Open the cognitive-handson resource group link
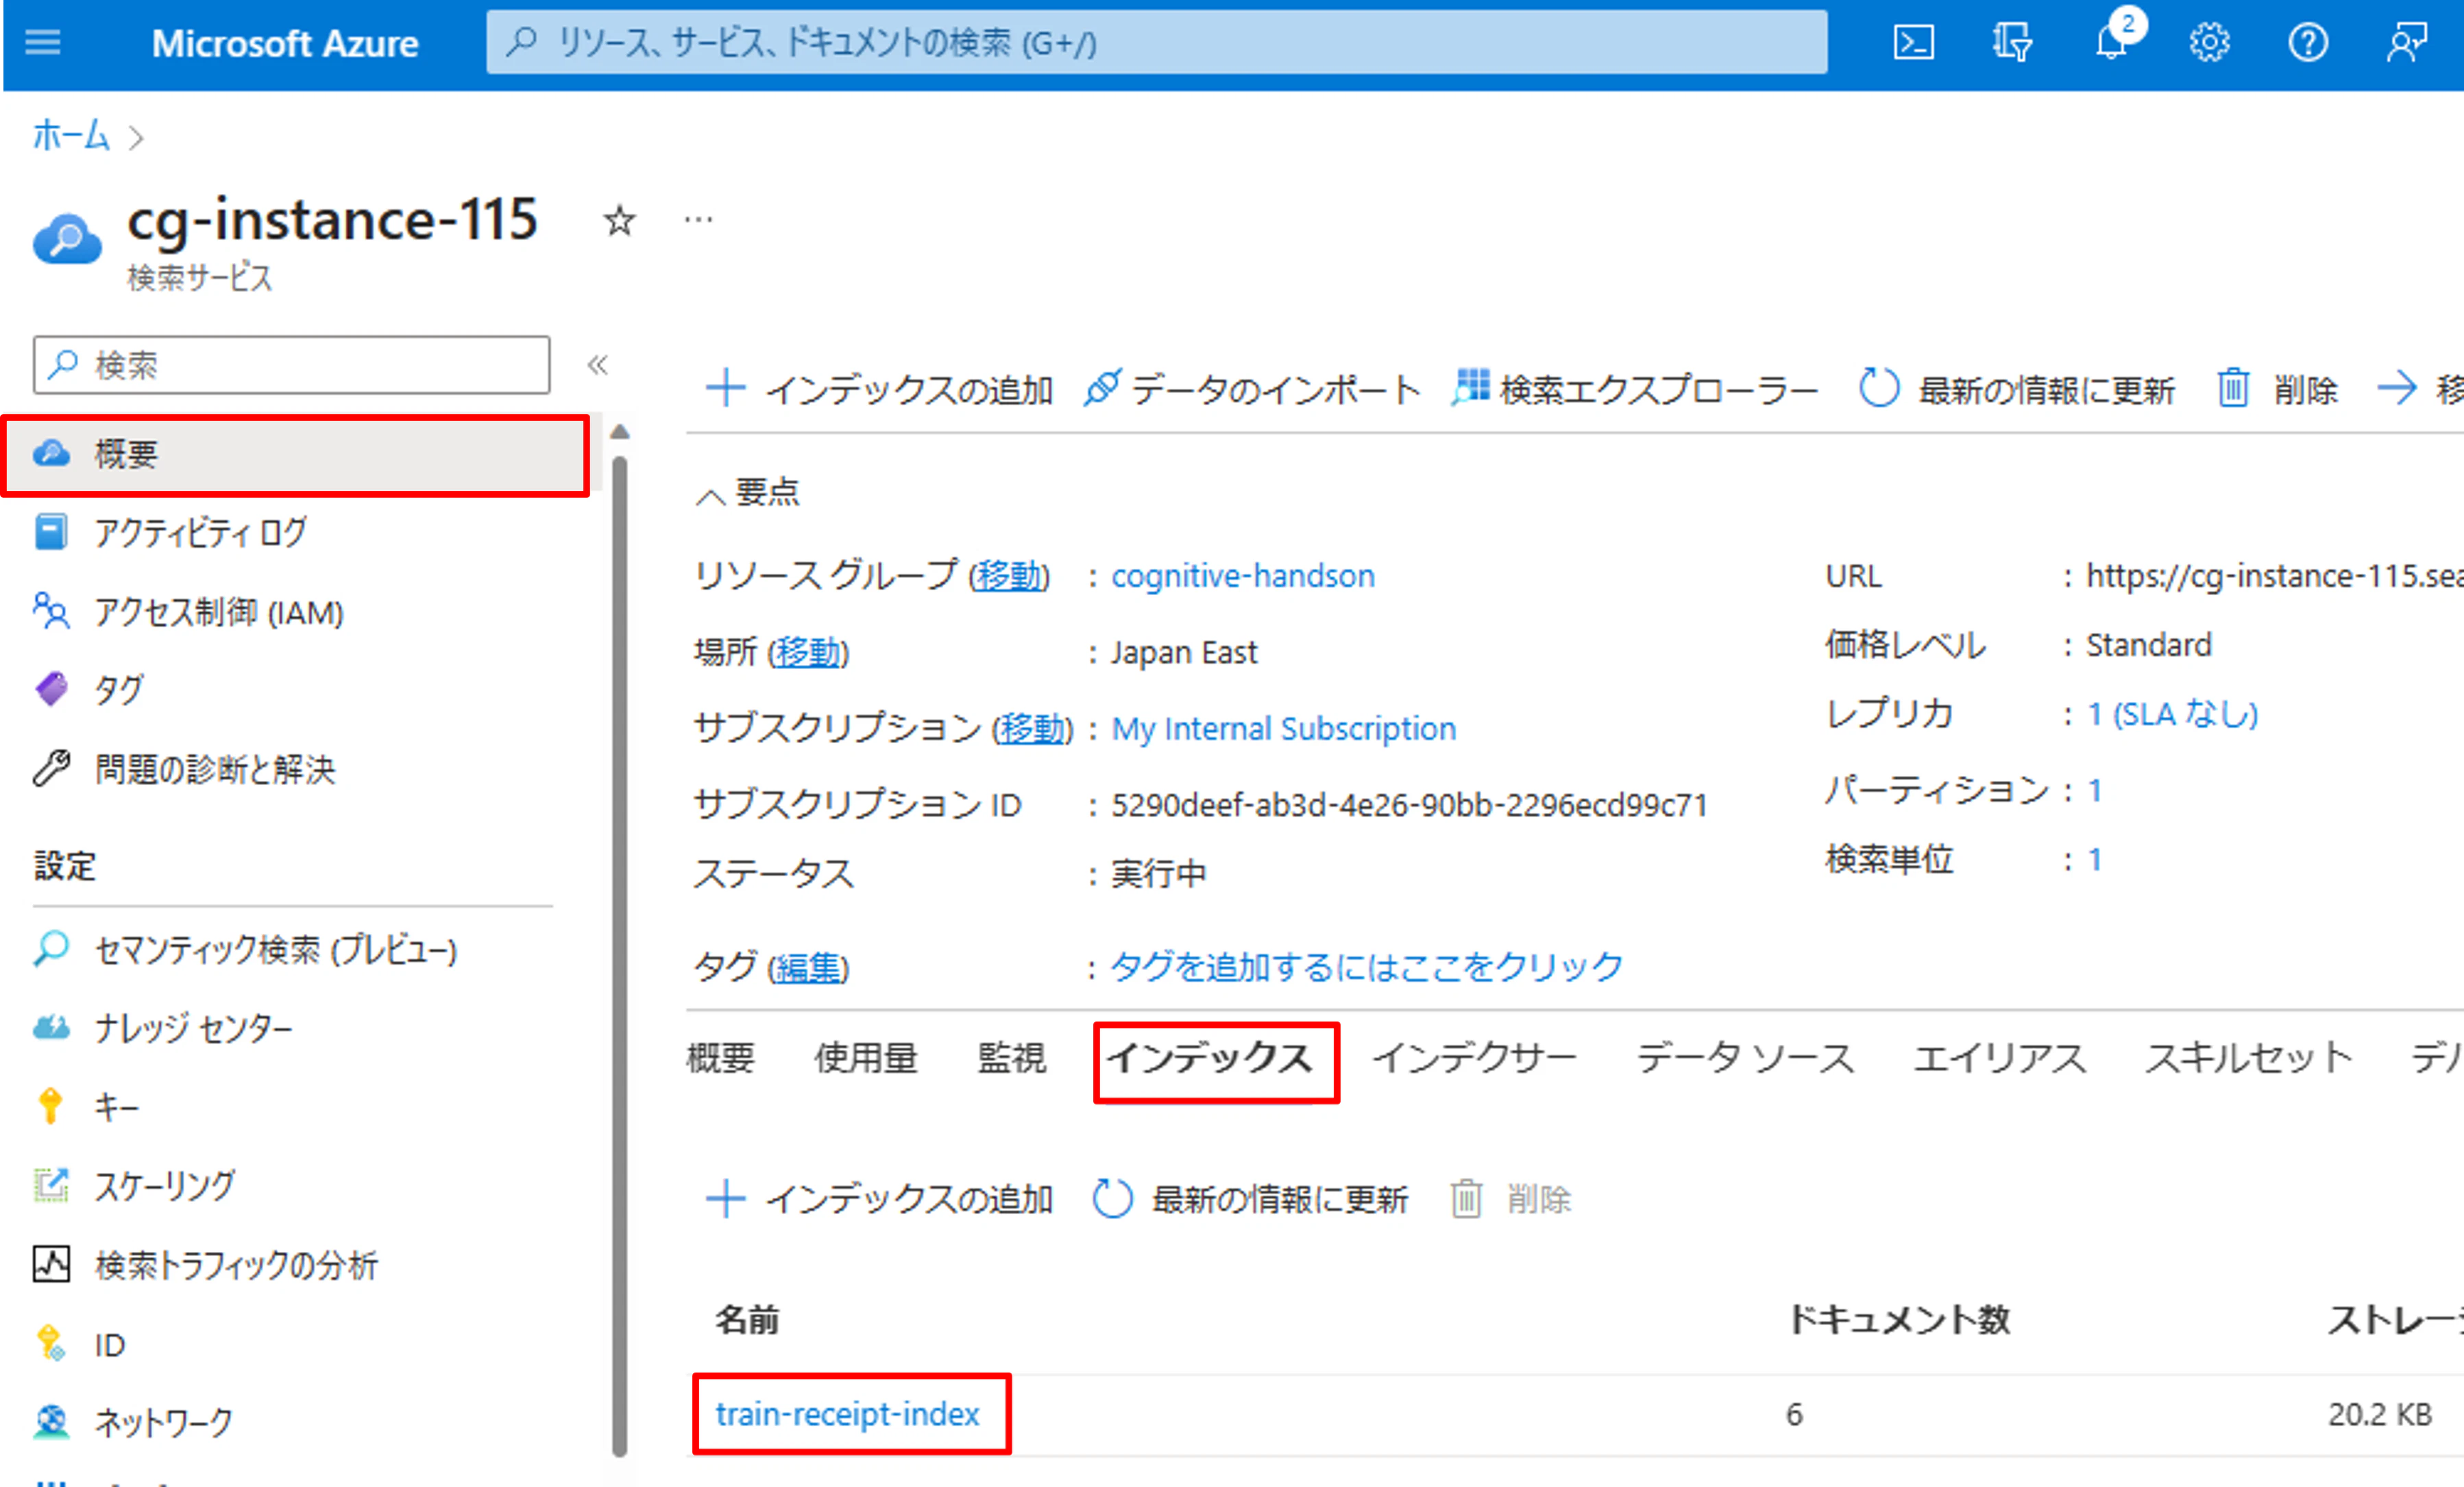The width and height of the screenshot is (2464, 1487). [x=1242, y=576]
